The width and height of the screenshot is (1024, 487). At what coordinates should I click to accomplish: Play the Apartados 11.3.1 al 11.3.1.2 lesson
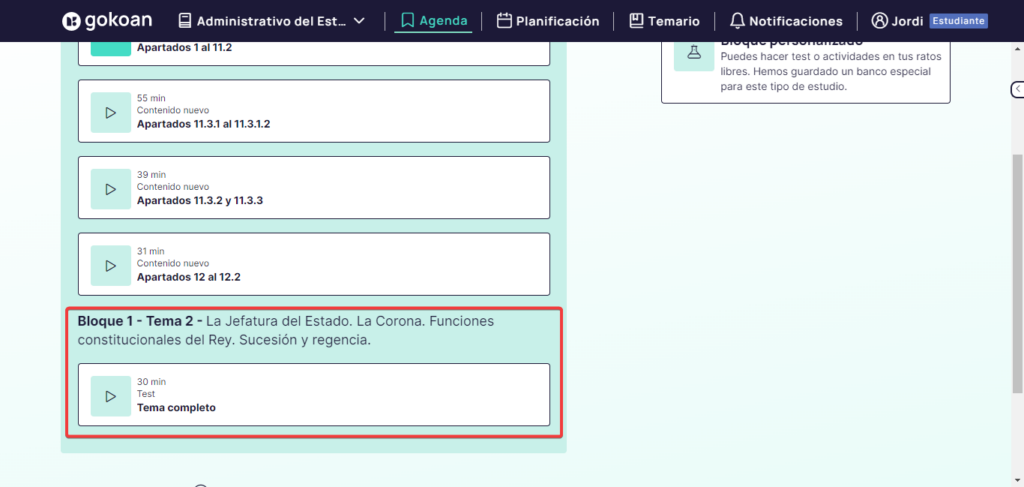(x=110, y=112)
